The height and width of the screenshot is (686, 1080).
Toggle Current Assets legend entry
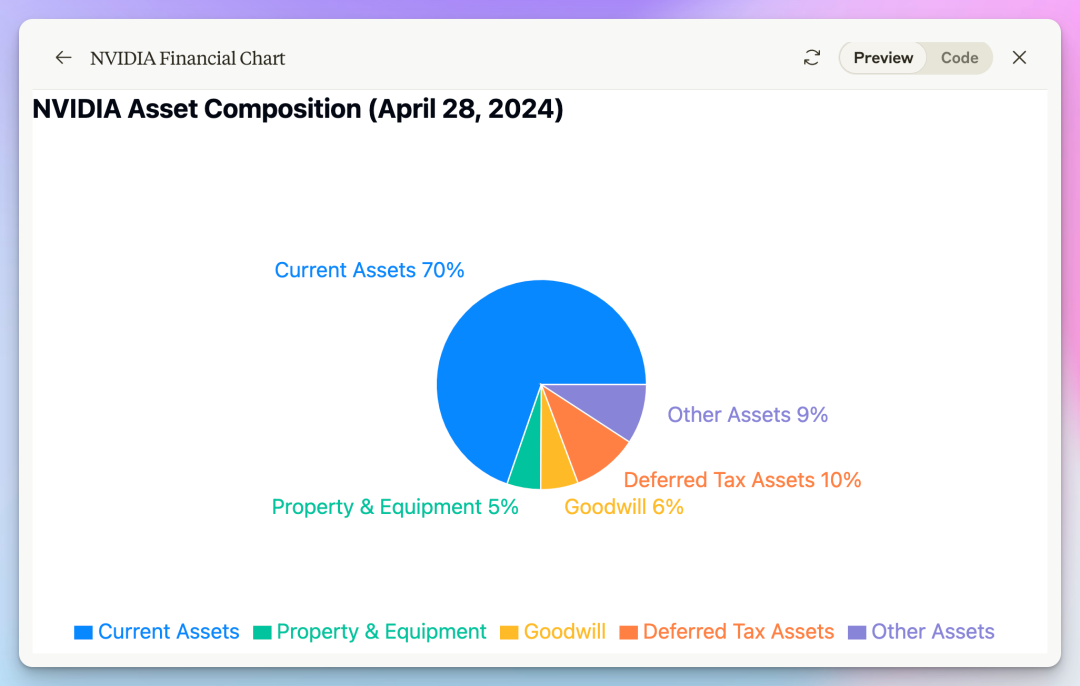click(x=168, y=632)
